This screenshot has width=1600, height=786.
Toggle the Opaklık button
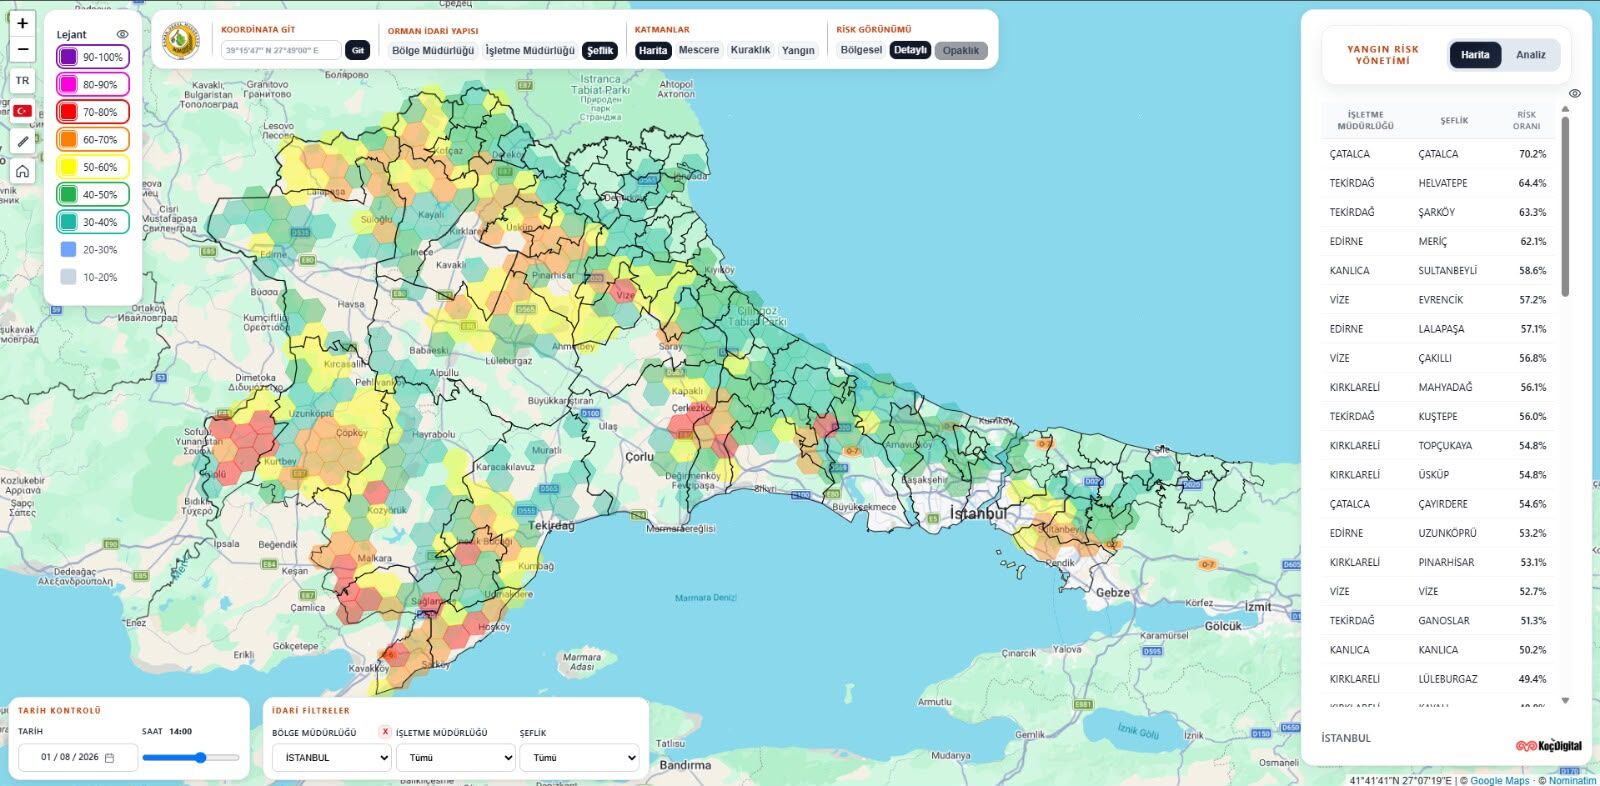[961, 50]
